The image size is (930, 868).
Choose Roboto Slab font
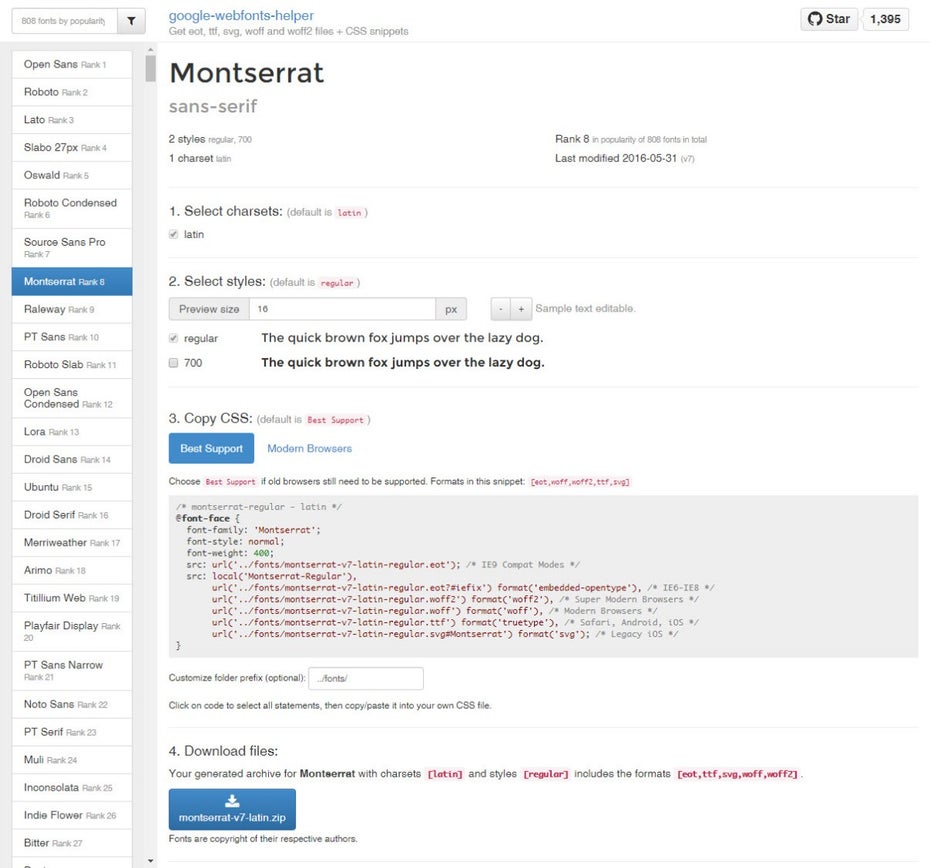coord(72,364)
